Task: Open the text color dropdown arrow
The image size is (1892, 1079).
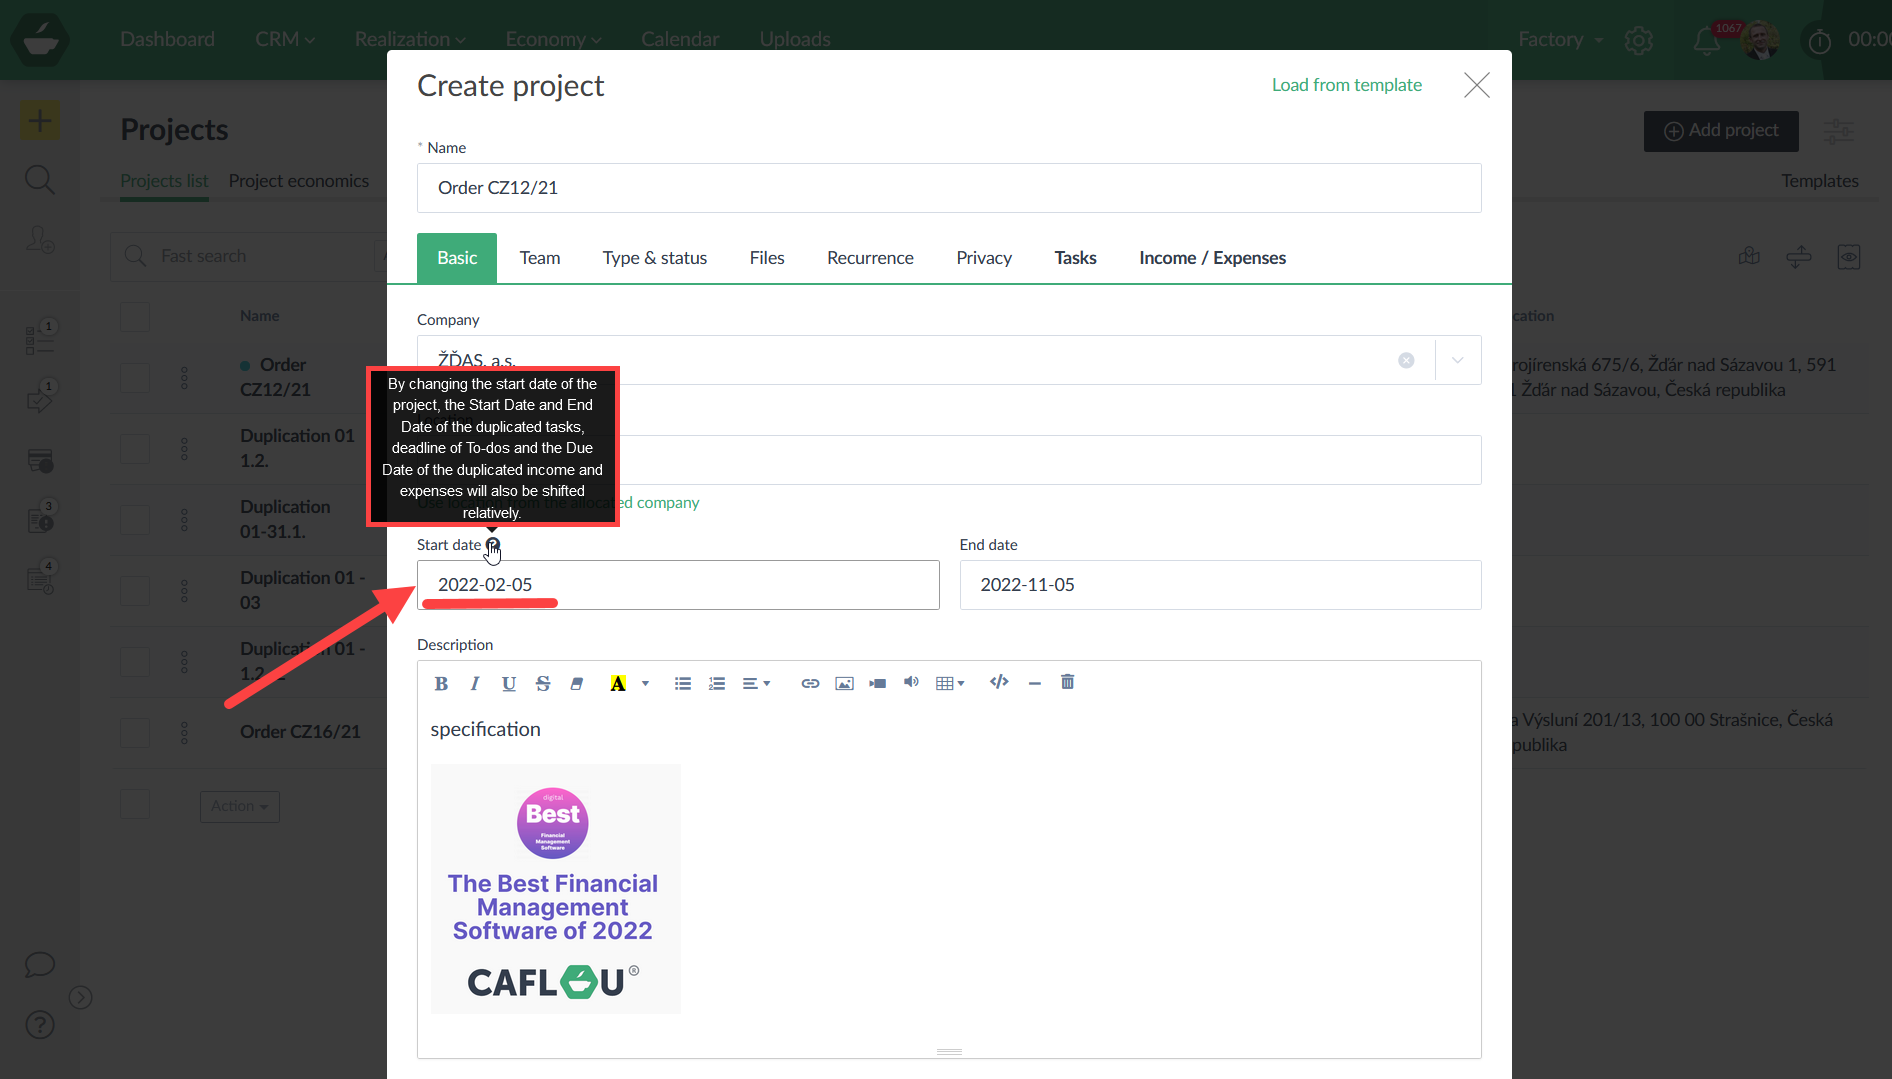Action: click(645, 683)
